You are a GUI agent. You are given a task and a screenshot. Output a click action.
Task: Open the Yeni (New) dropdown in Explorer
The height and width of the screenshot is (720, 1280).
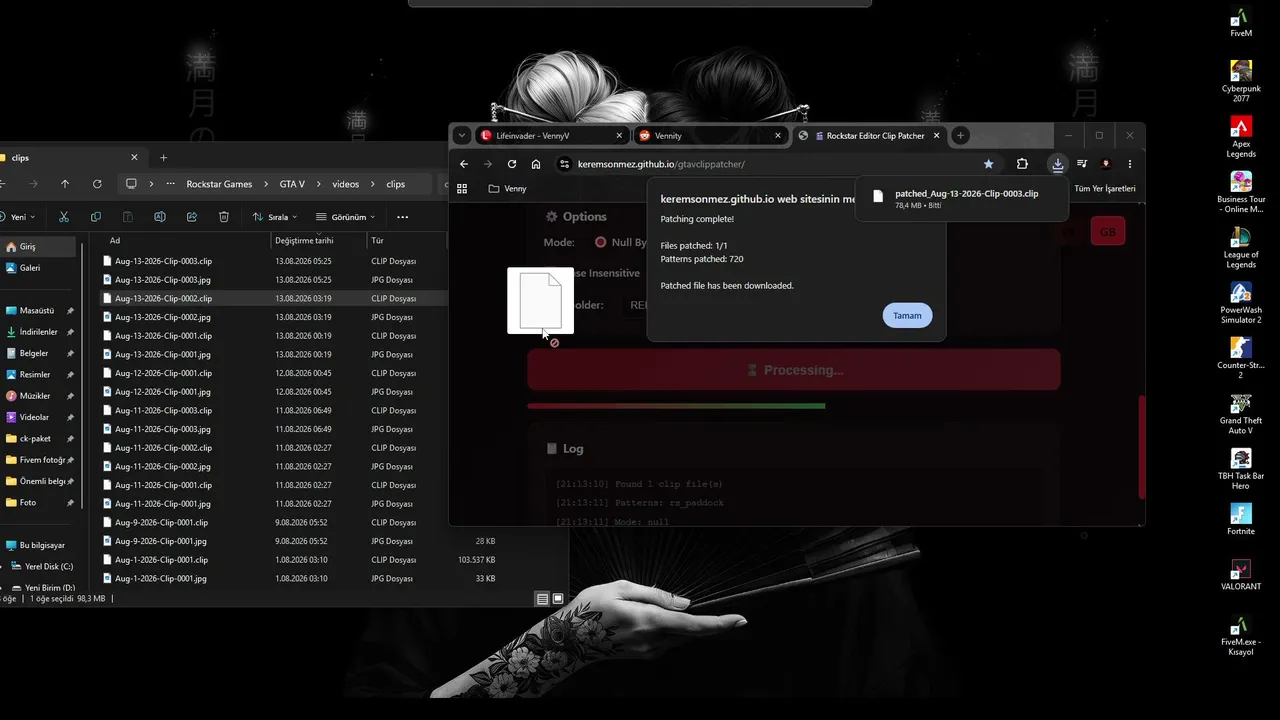coord(17,217)
